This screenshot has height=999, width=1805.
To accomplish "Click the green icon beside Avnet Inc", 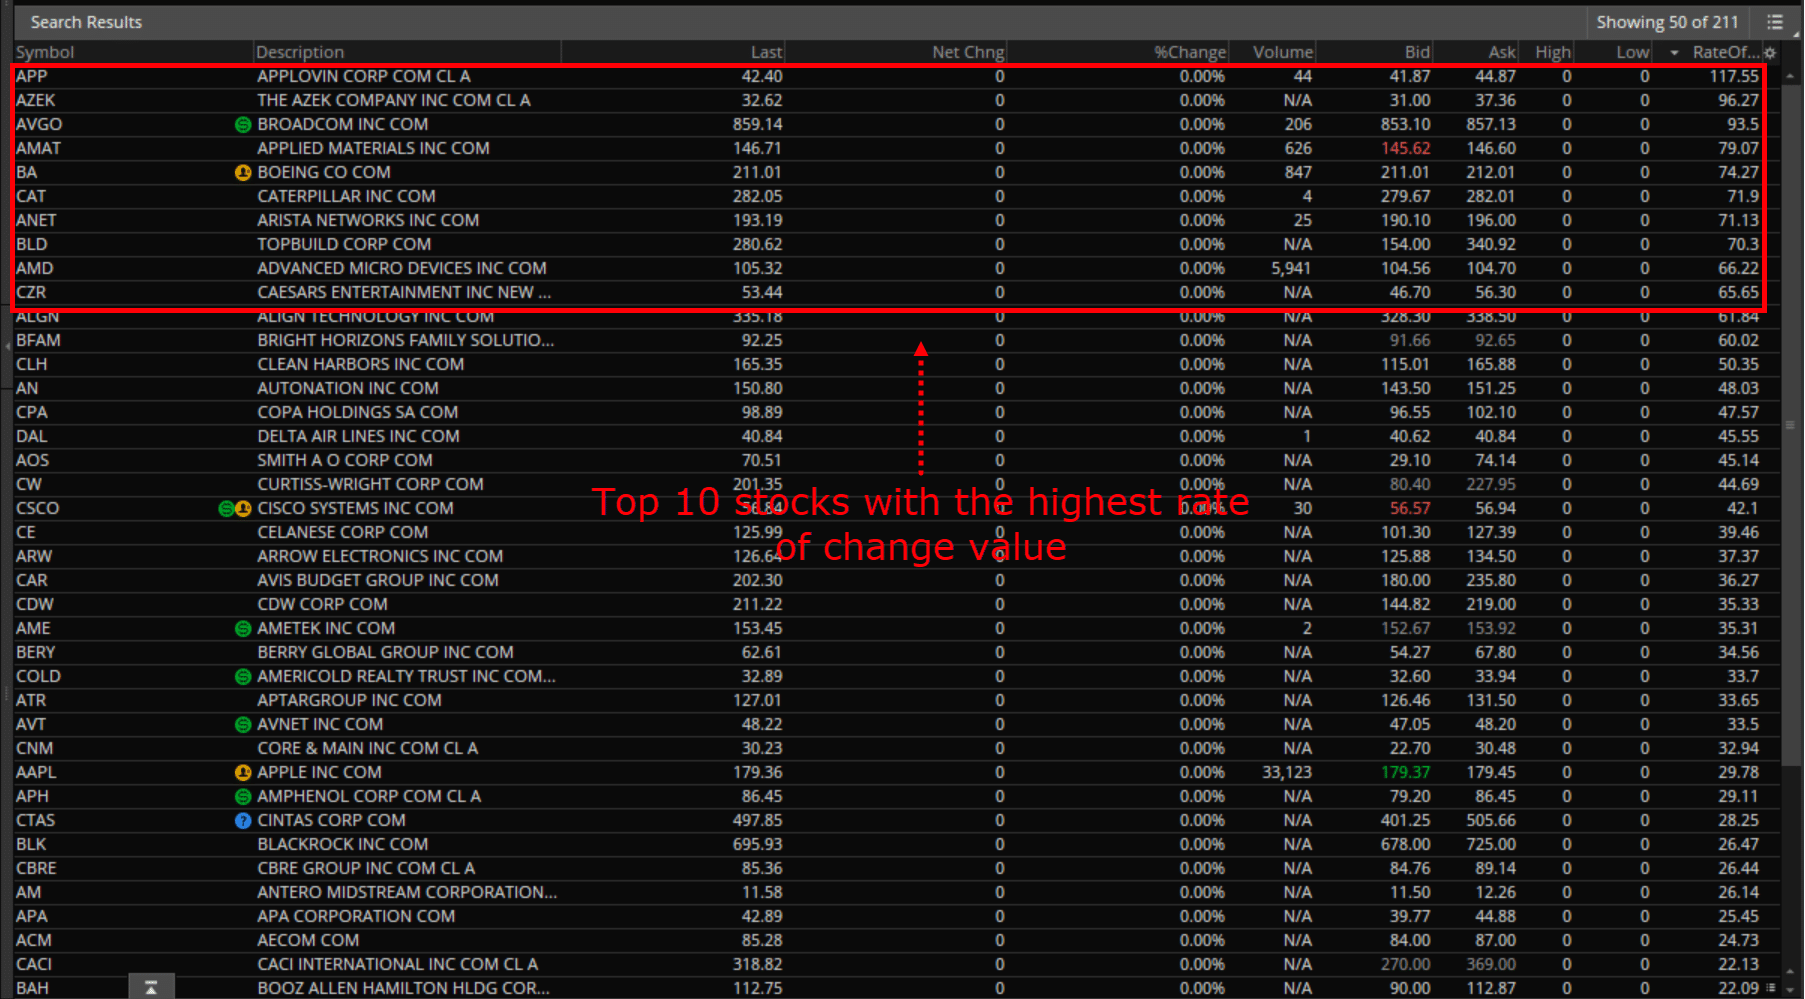I will 242,725.
